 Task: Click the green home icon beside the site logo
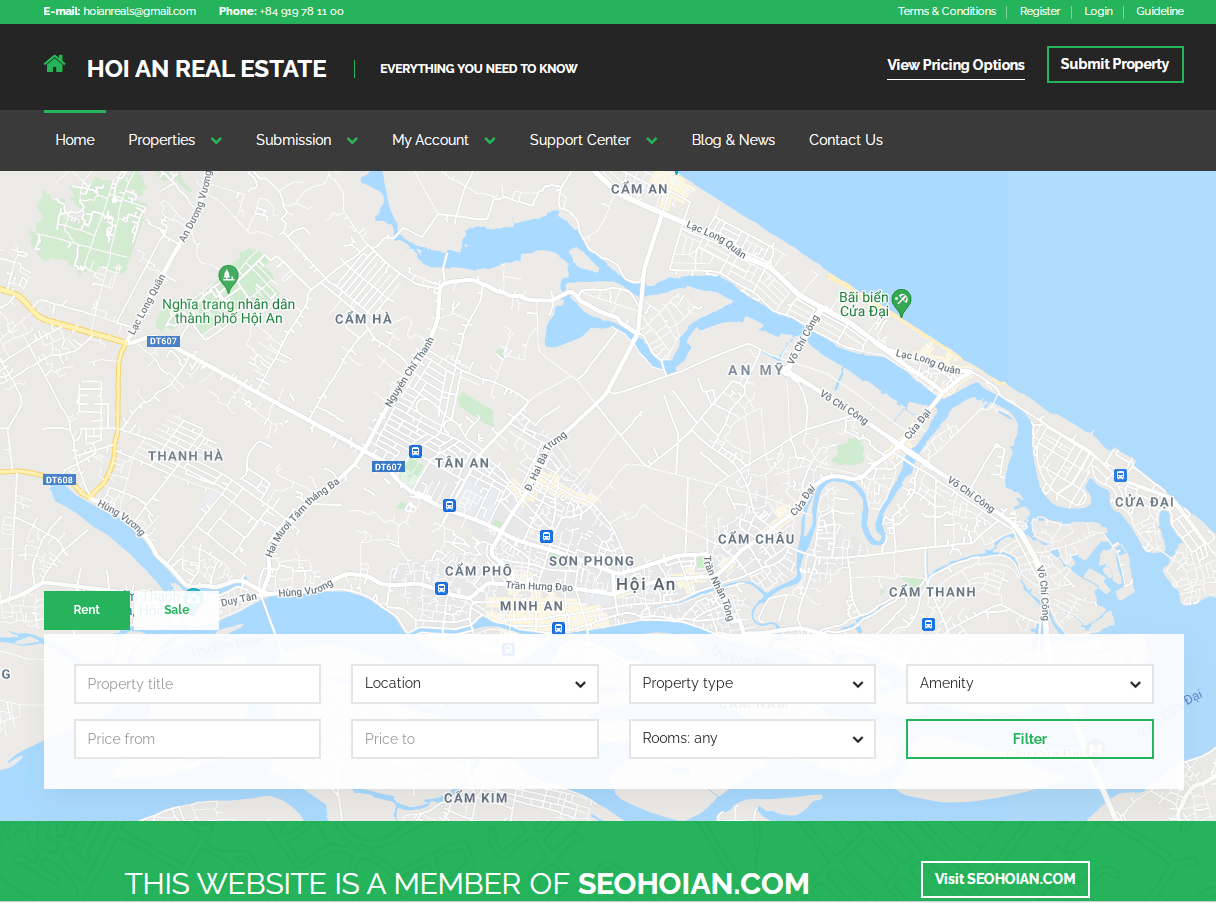point(54,62)
